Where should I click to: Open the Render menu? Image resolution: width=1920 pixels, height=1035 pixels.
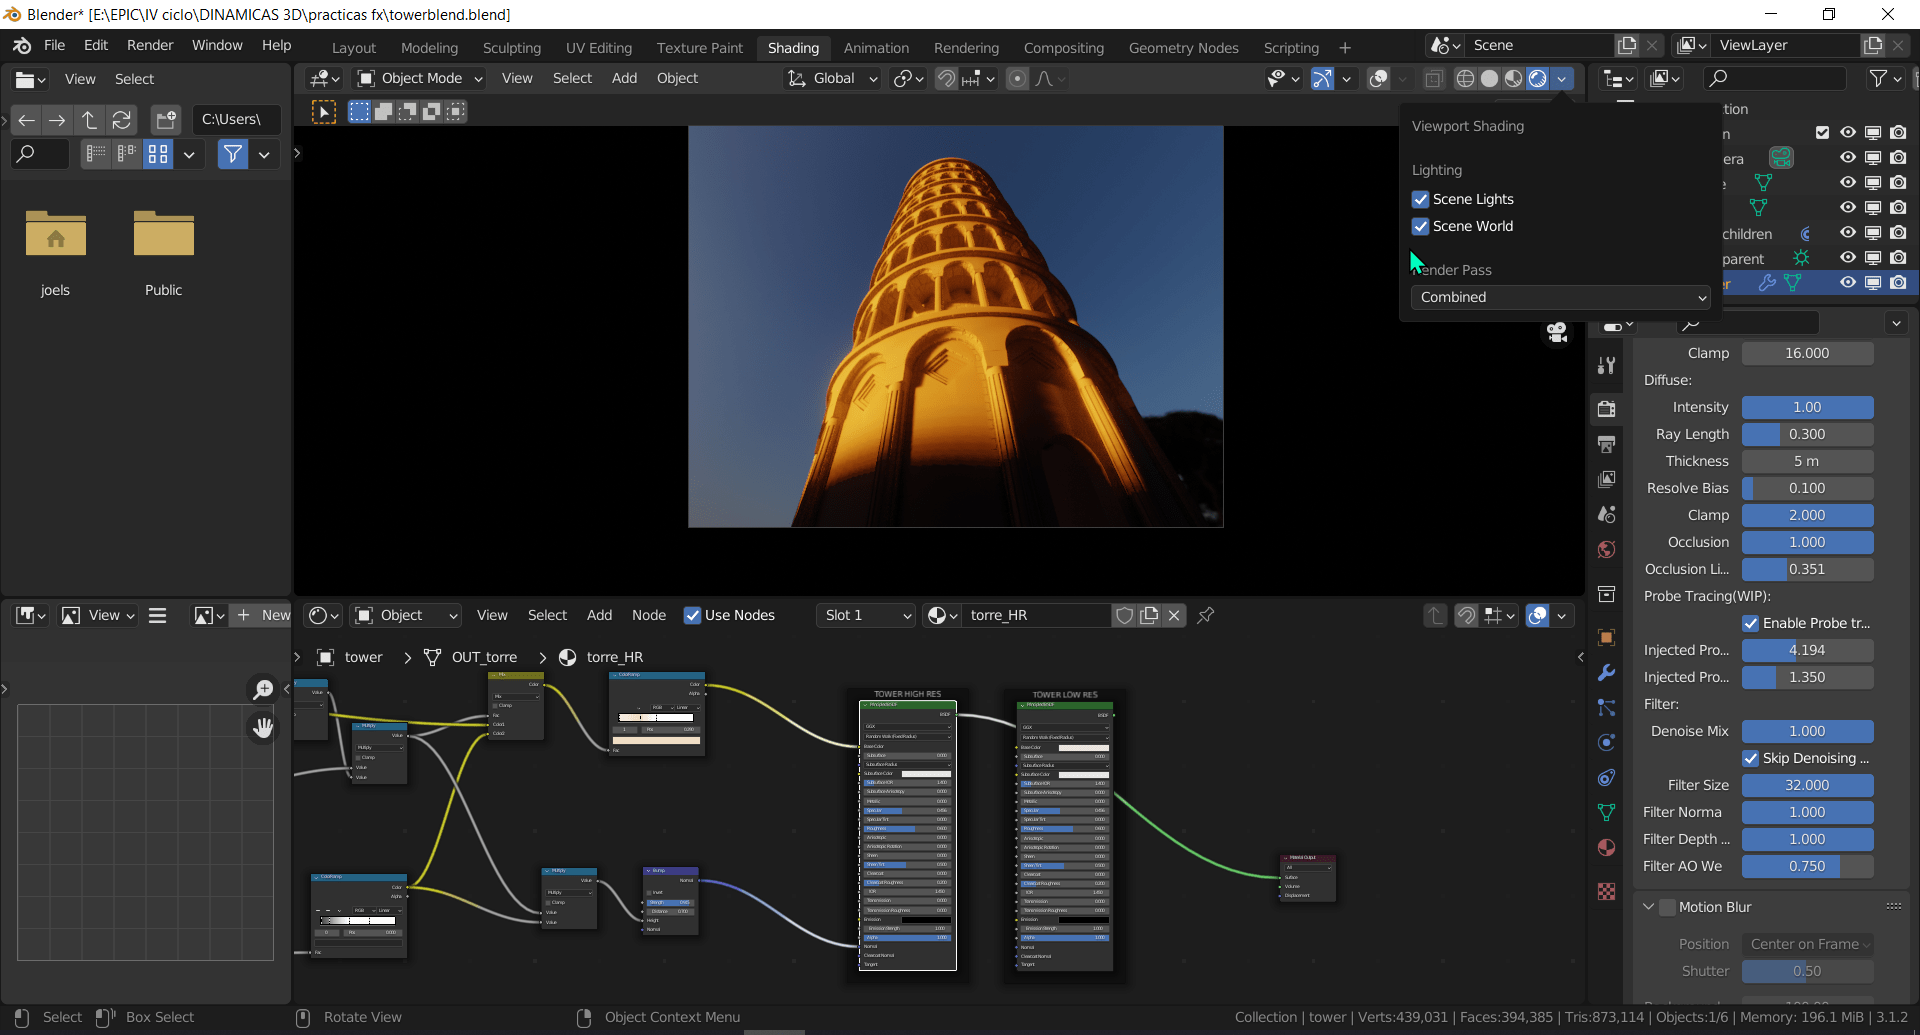150,45
